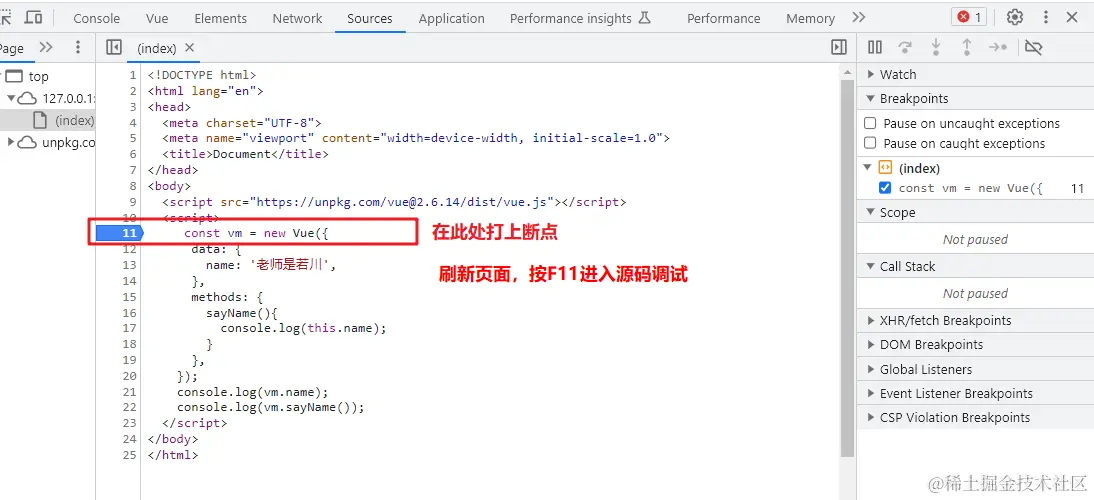Step into next function call
Screen dimensions: 1094x500
point(936,47)
